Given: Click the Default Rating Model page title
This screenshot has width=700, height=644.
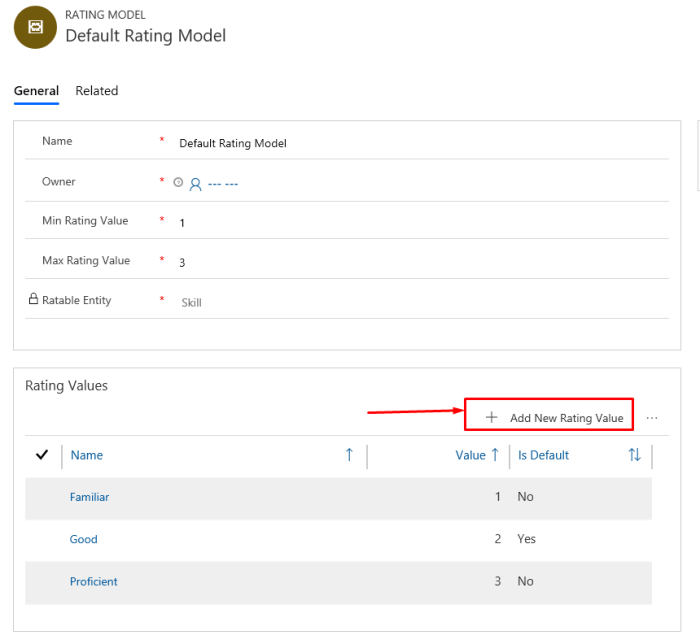Looking at the screenshot, I should tap(146, 36).
